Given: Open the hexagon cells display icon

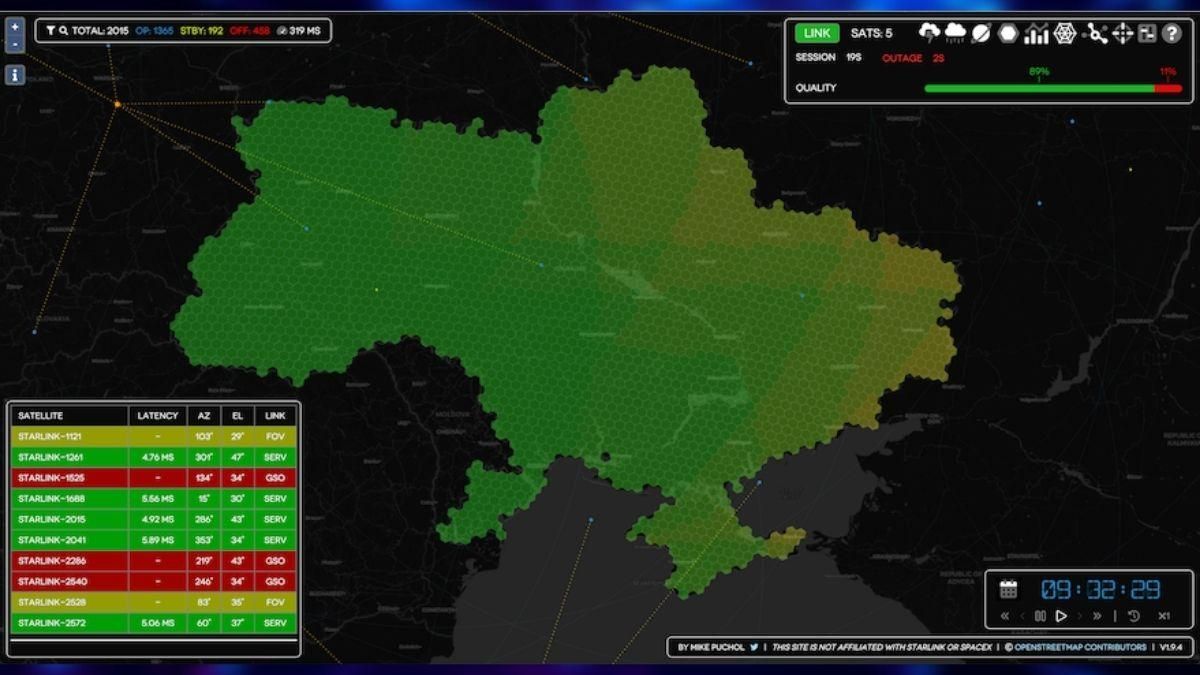Looking at the screenshot, I should (1007, 33).
